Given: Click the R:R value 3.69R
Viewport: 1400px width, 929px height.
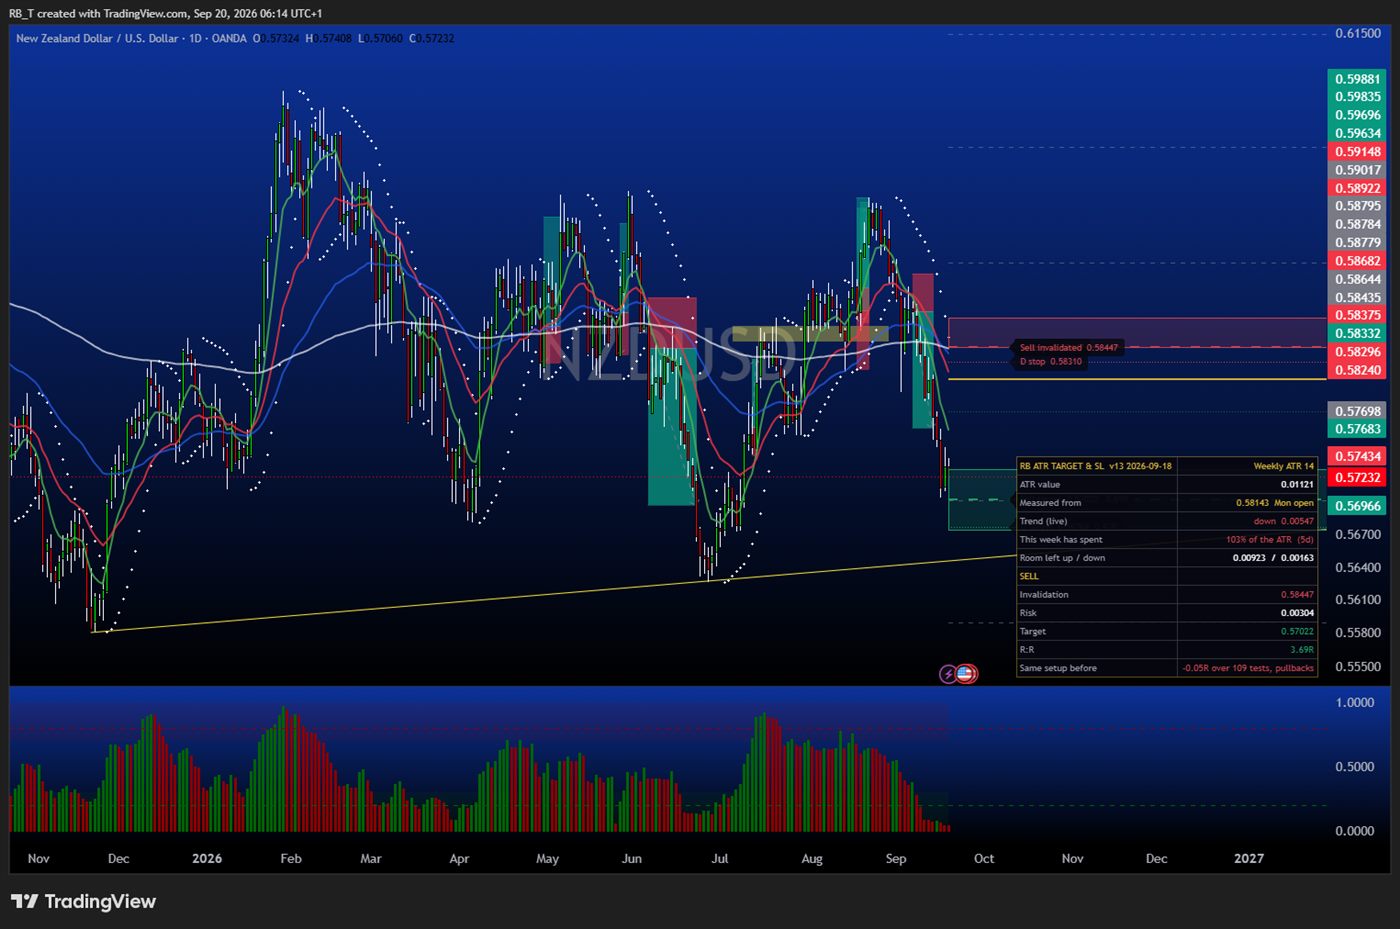Looking at the screenshot, I should pyautogui.click(x=1302, y=650).
